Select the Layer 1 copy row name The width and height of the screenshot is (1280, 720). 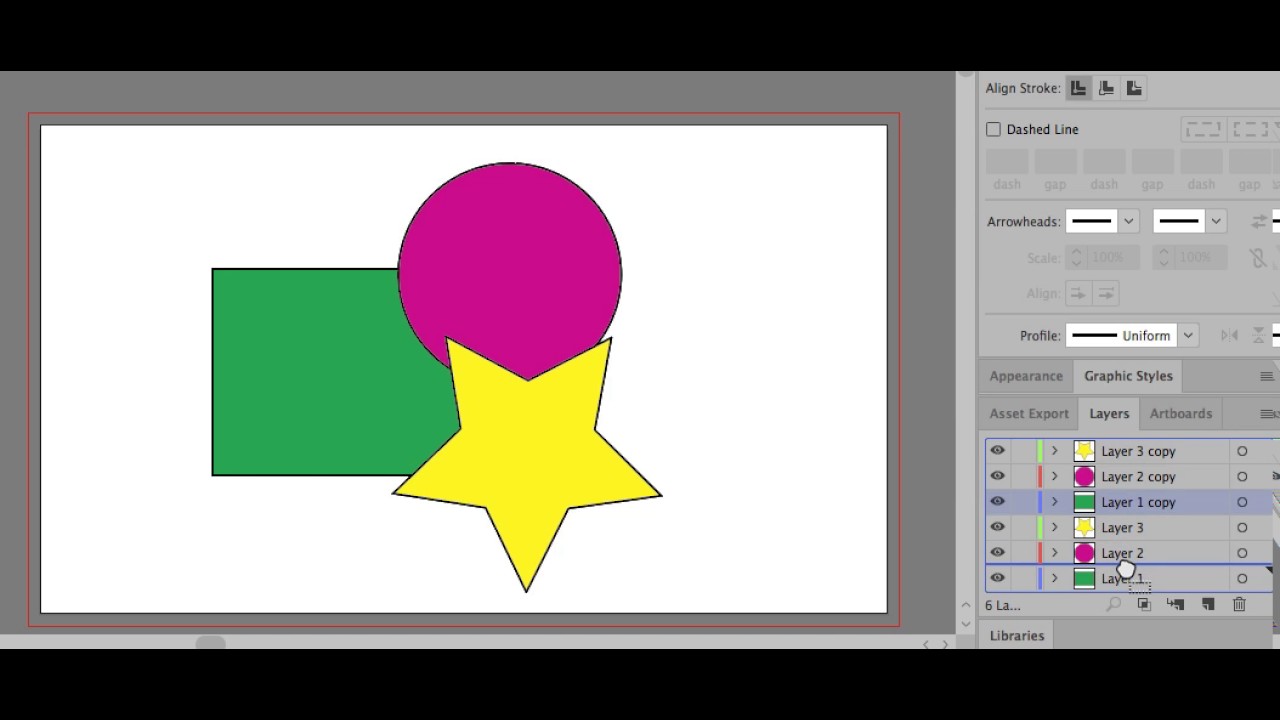tap(1138, 502)
